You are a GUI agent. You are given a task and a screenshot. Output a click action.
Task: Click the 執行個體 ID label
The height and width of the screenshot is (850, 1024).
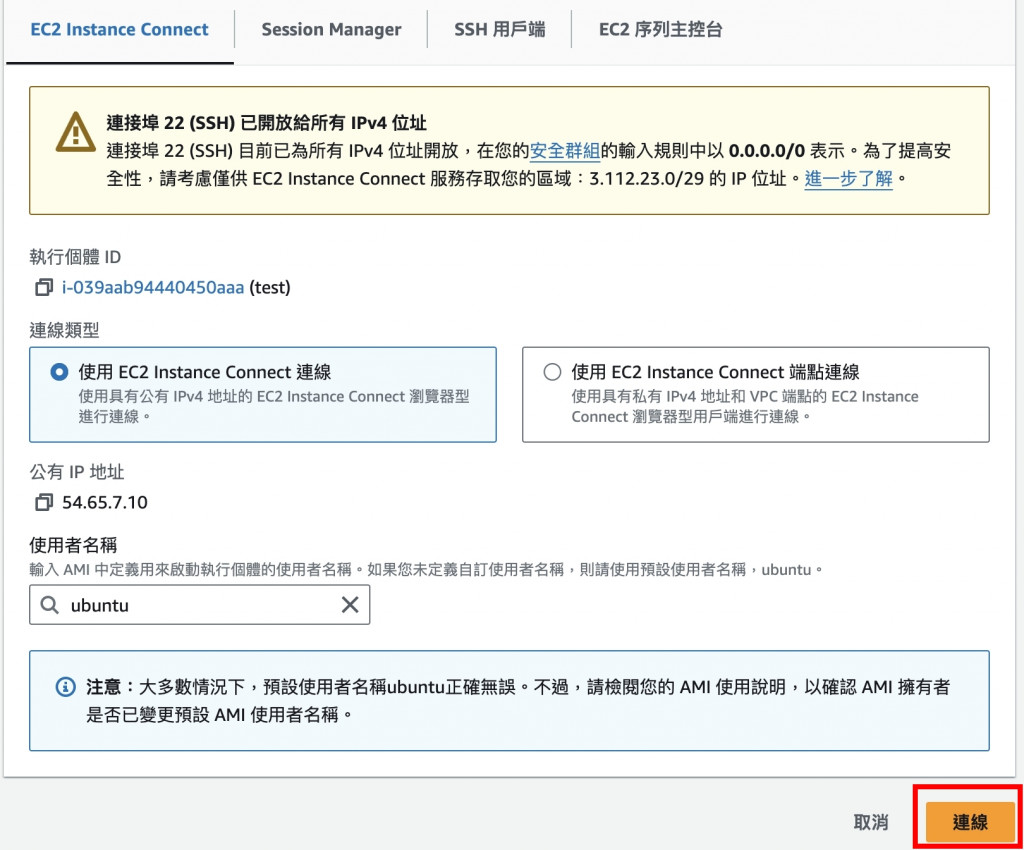pos(75,257)
